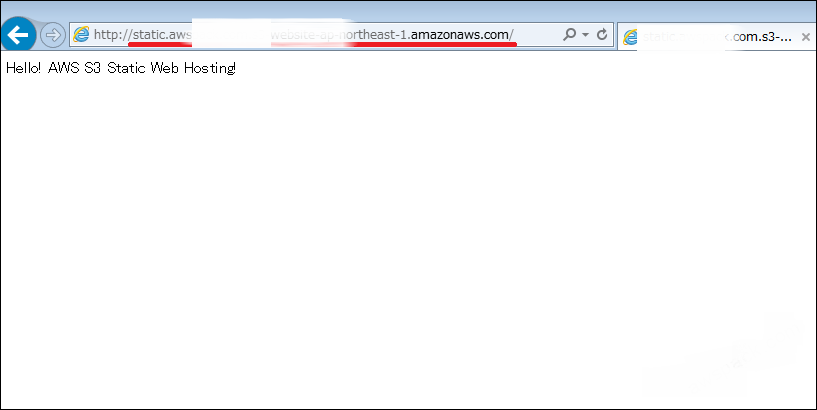The image size is (817, 410).
Task: Click the Internet Explorer icon in address bar
Action: coord(81,35)
